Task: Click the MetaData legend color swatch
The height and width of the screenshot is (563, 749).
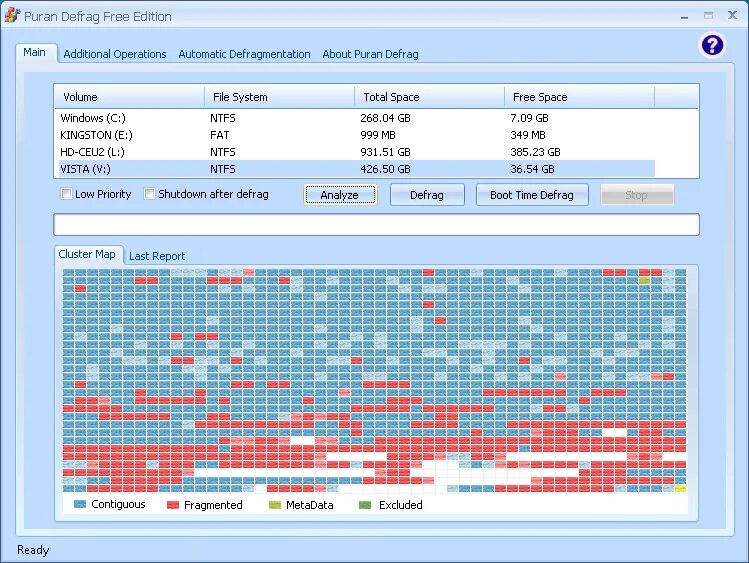Action: (275, 505)
